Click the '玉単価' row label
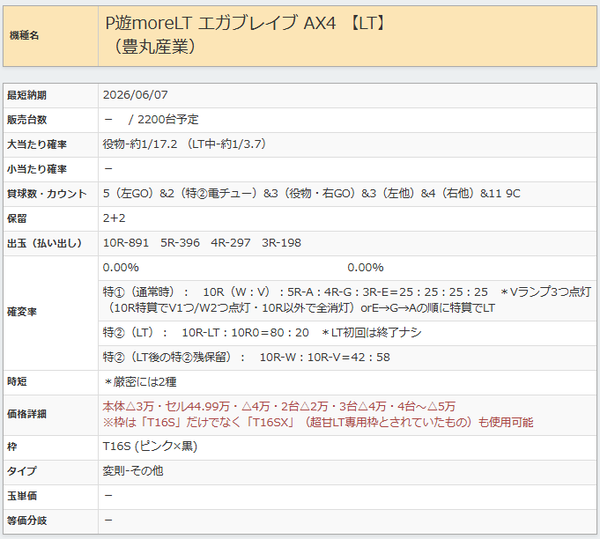The image size is (600, 539). click(x=22, y=496)
